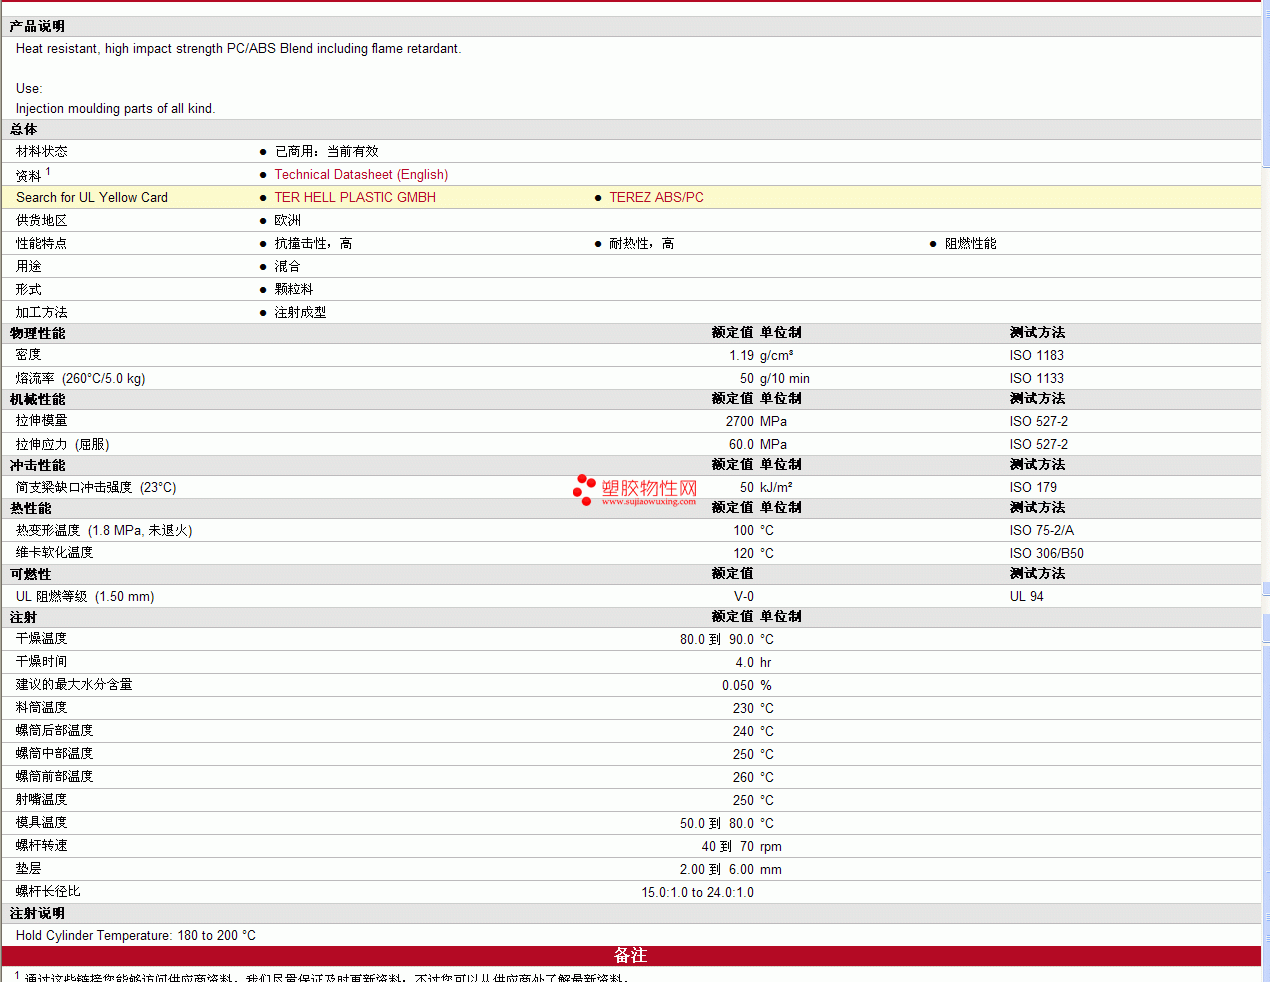Viewport: 1270px width, 982px height.
Task: Click 干燥温度 row label
Action: [x=42, y=639]
